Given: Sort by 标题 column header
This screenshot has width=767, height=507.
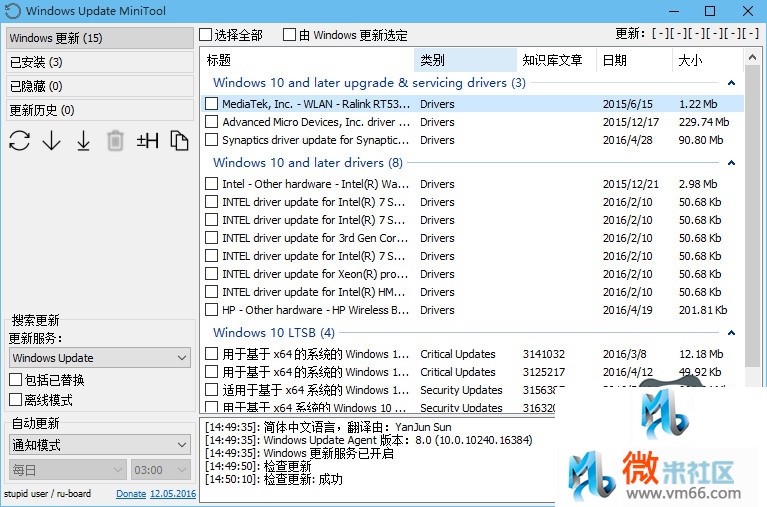Looking at the screenshot, I should click(307, 60).
